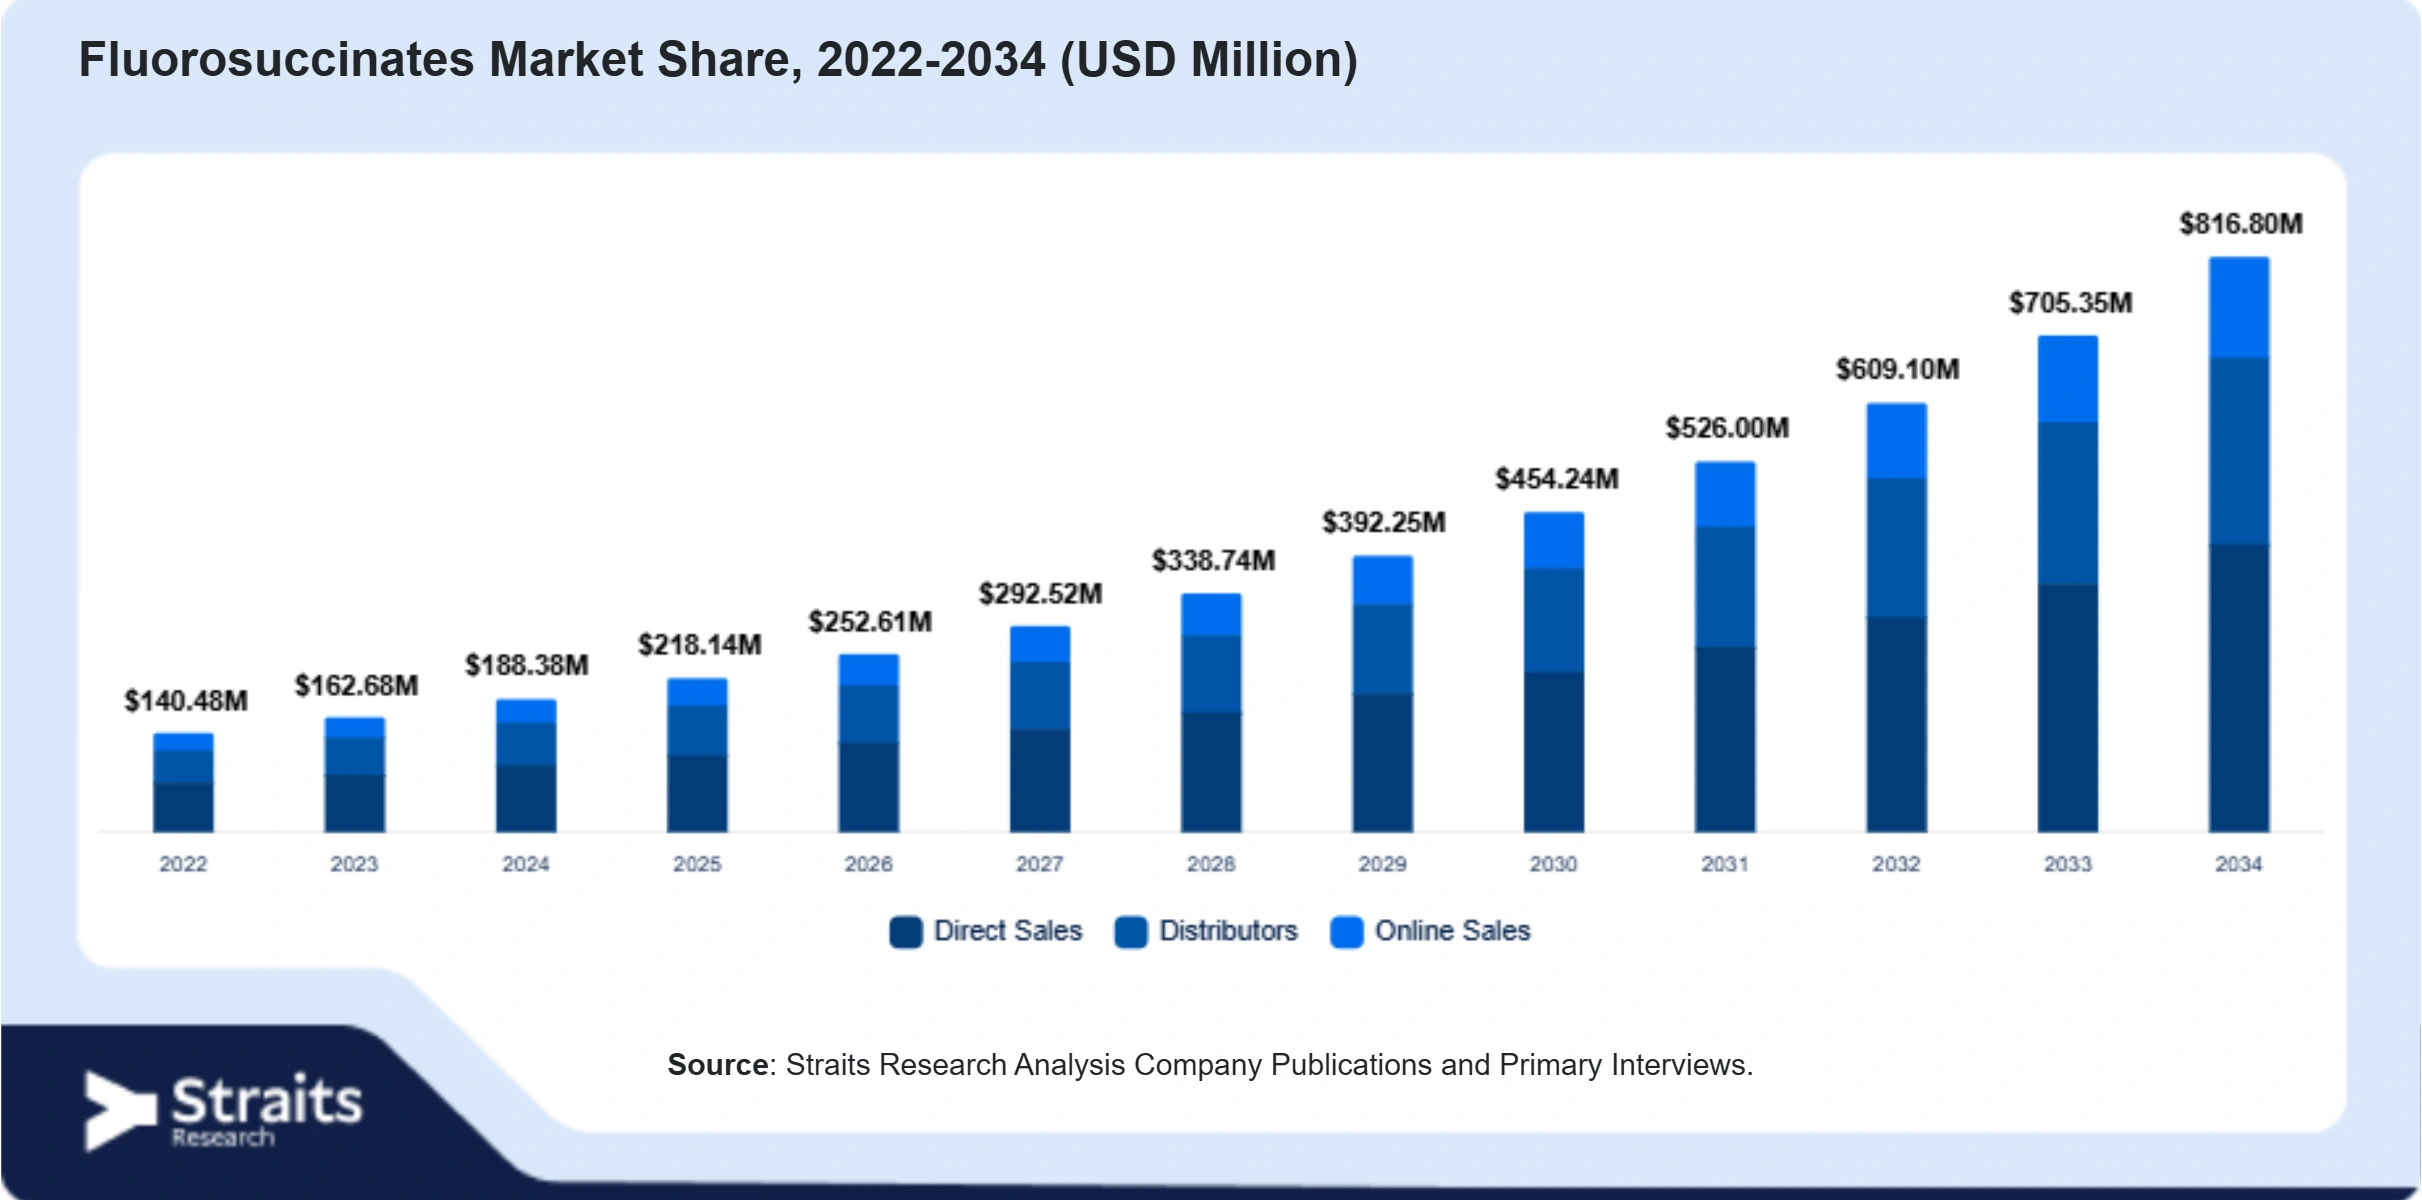This screenshot has width=2422, height=1200.
Task: Click the 2022 axis label
Action: point(183,864)
